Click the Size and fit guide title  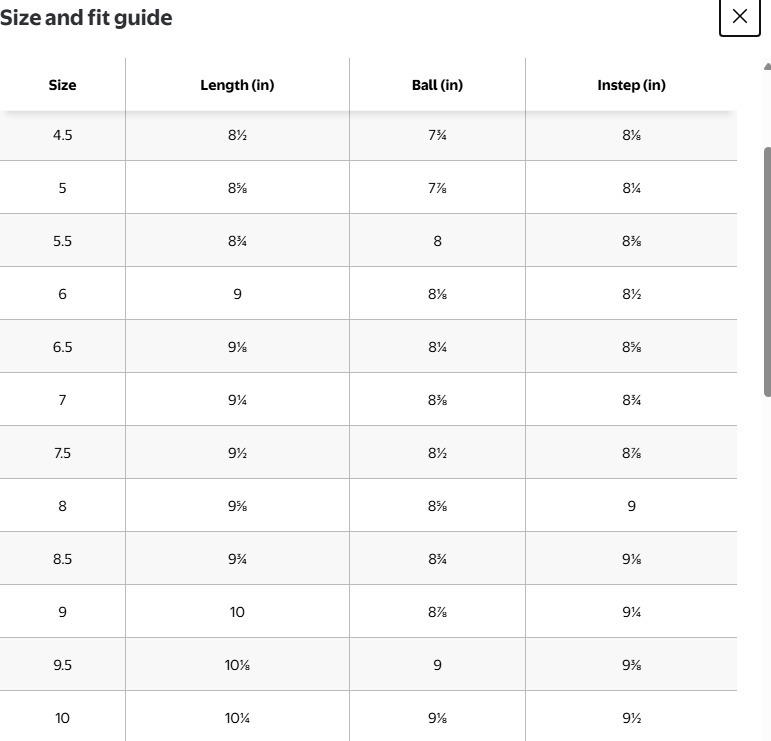click(x=86, y=18)
